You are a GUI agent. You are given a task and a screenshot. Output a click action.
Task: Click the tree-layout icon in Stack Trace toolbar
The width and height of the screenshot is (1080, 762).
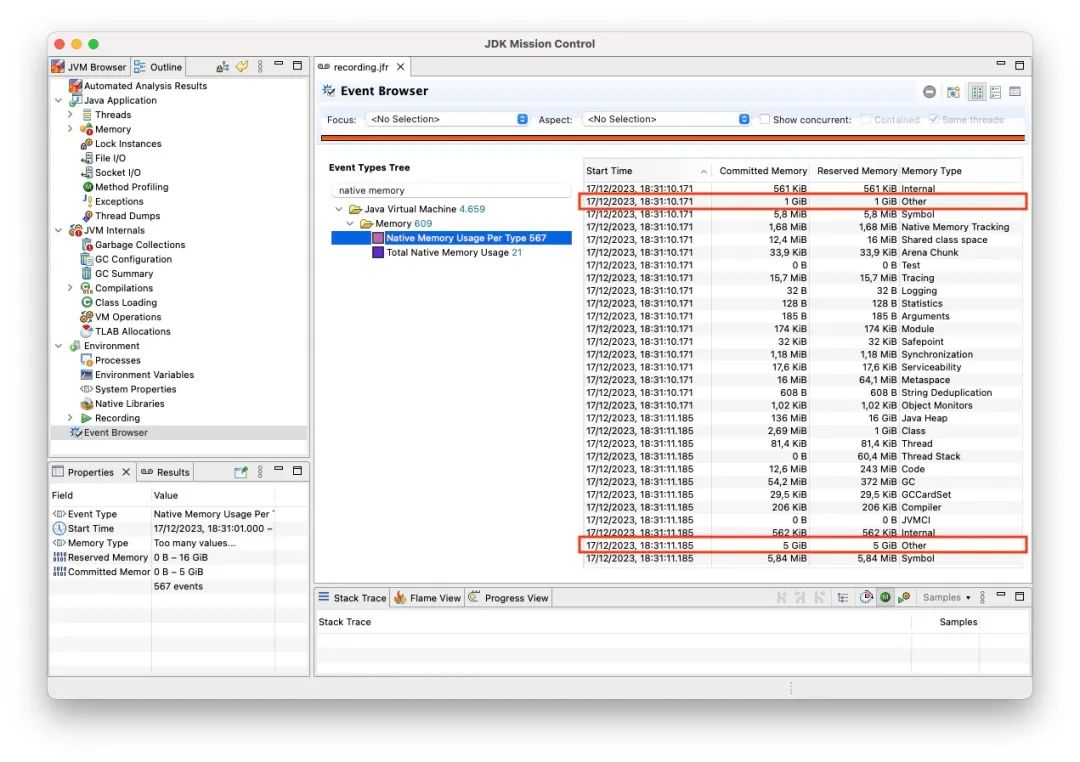tap(842, 598)
